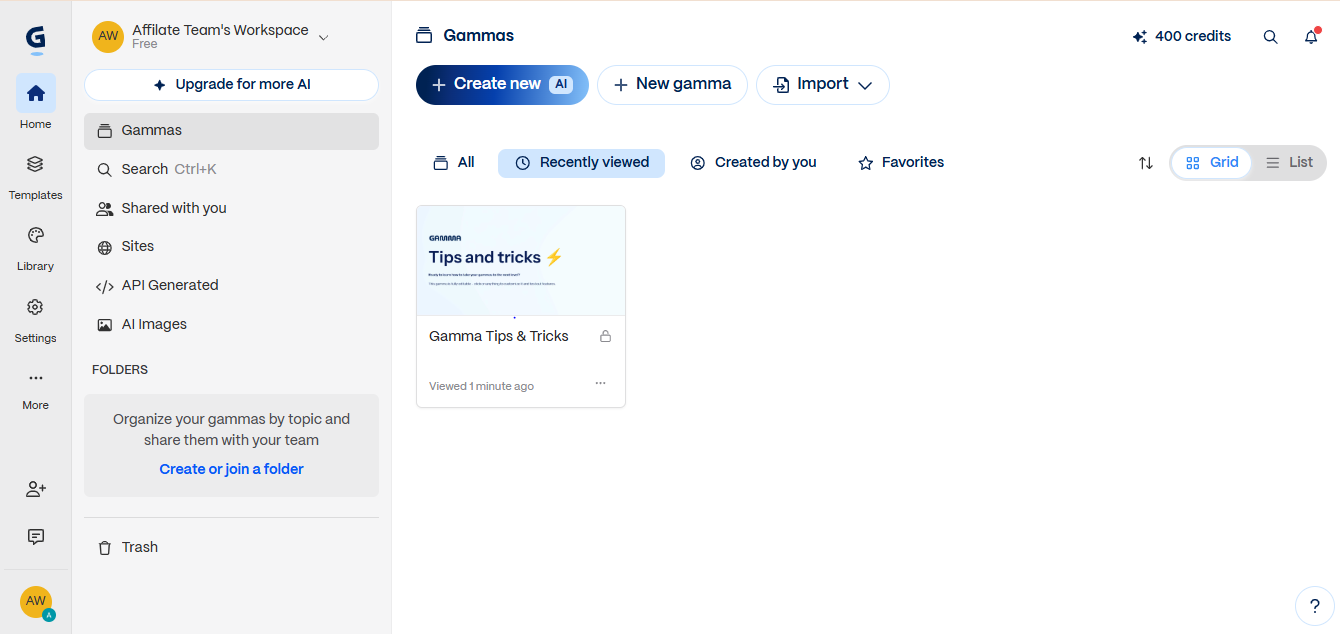
Task: Click FOLDERS section label
Action: click(120, 370)
